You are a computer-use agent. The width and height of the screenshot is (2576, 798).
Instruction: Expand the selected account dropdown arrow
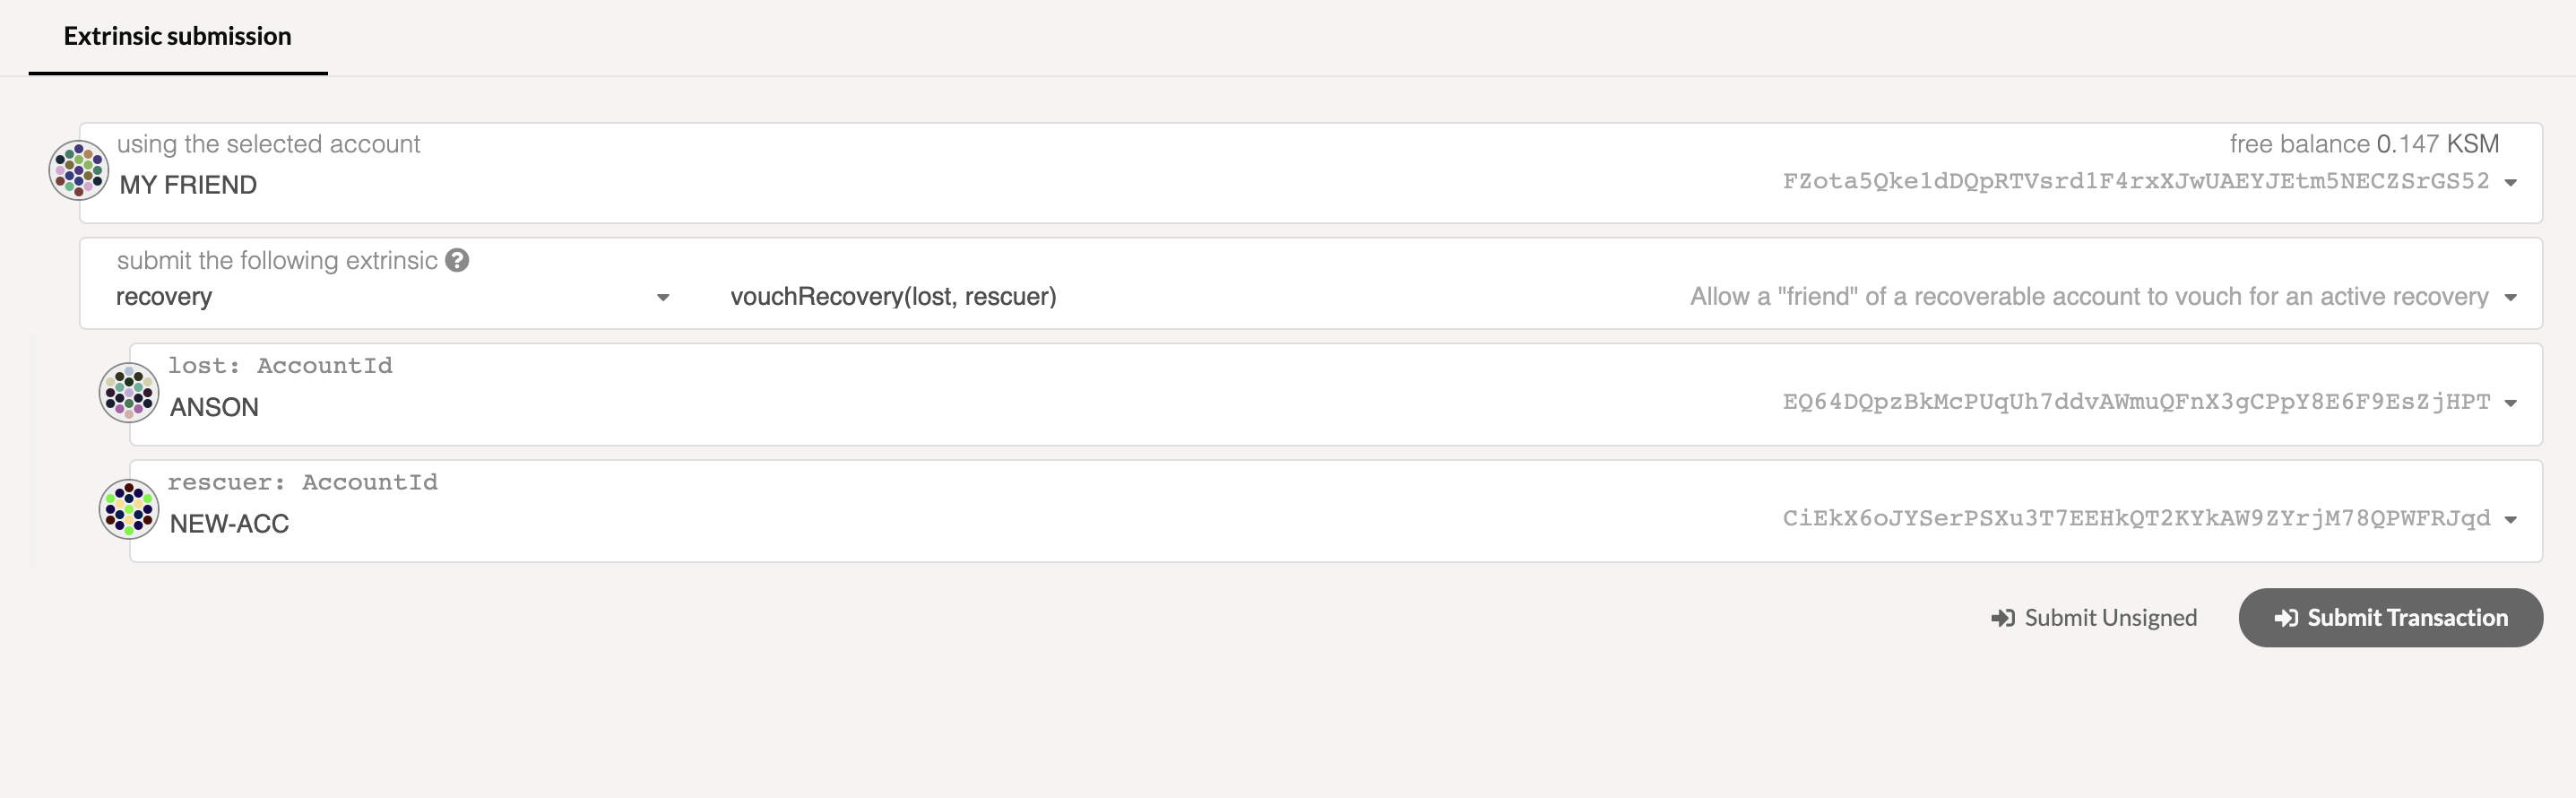(2510, 182)
